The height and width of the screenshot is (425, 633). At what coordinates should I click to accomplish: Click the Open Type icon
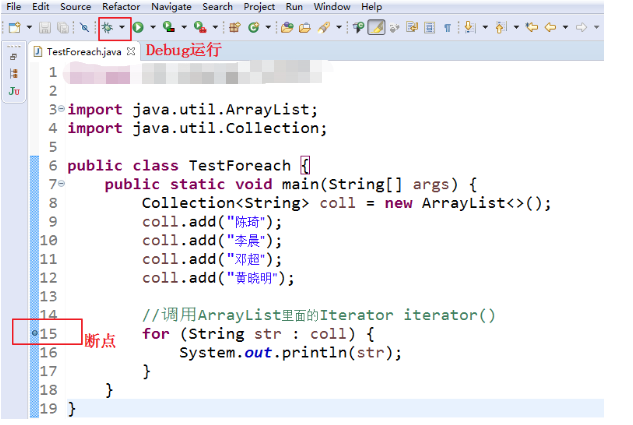pyautogui.click(x=287, y=27)
